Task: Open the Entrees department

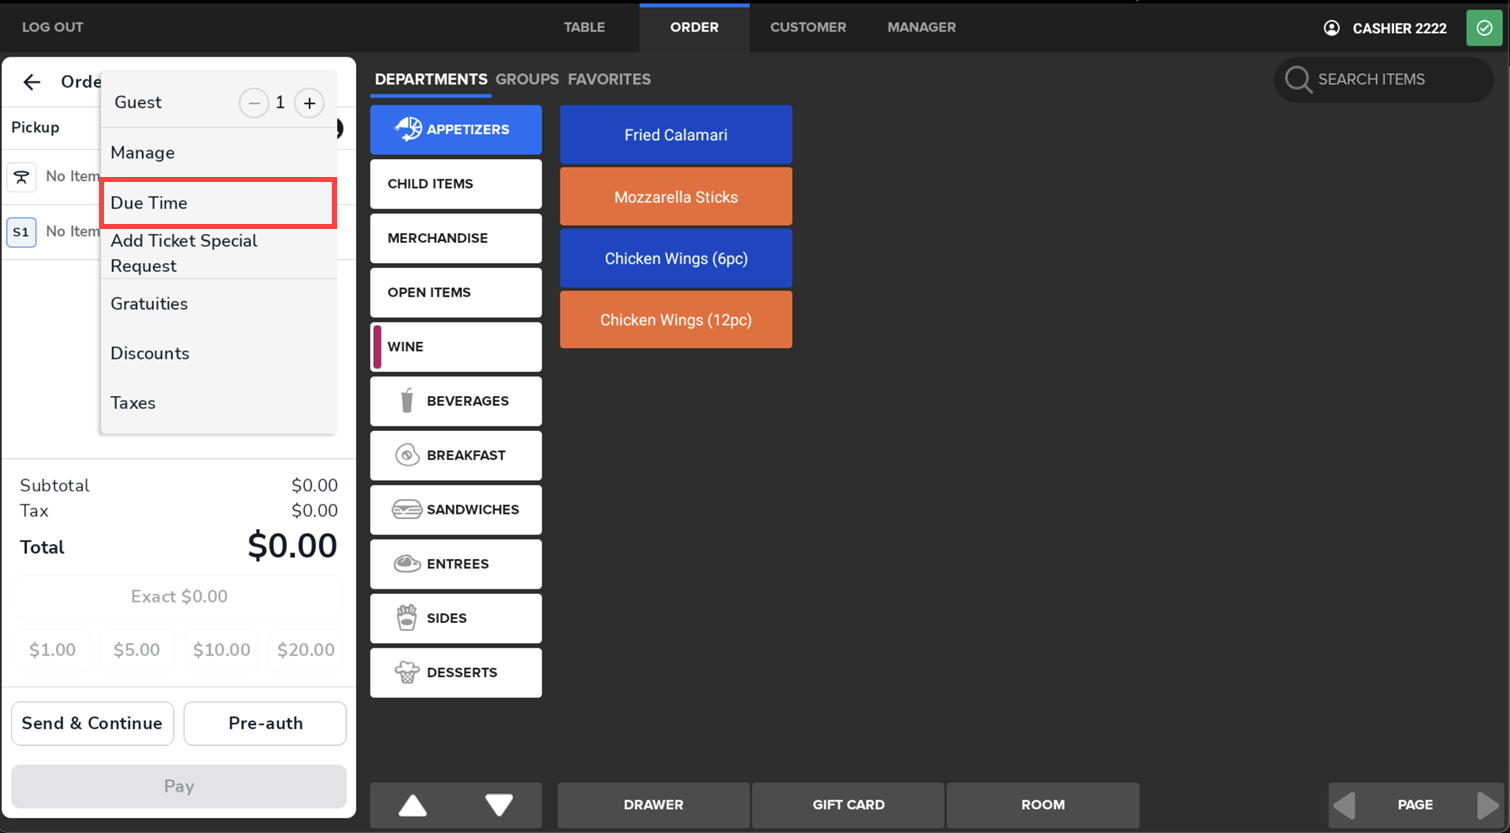Action: point(456,564)
